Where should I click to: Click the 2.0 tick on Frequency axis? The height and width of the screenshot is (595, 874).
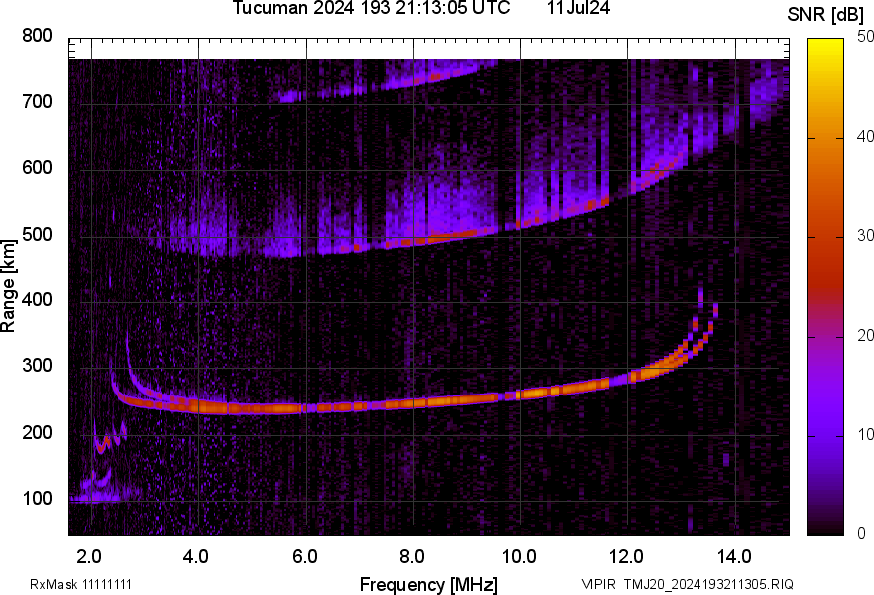tap(90, 556)
